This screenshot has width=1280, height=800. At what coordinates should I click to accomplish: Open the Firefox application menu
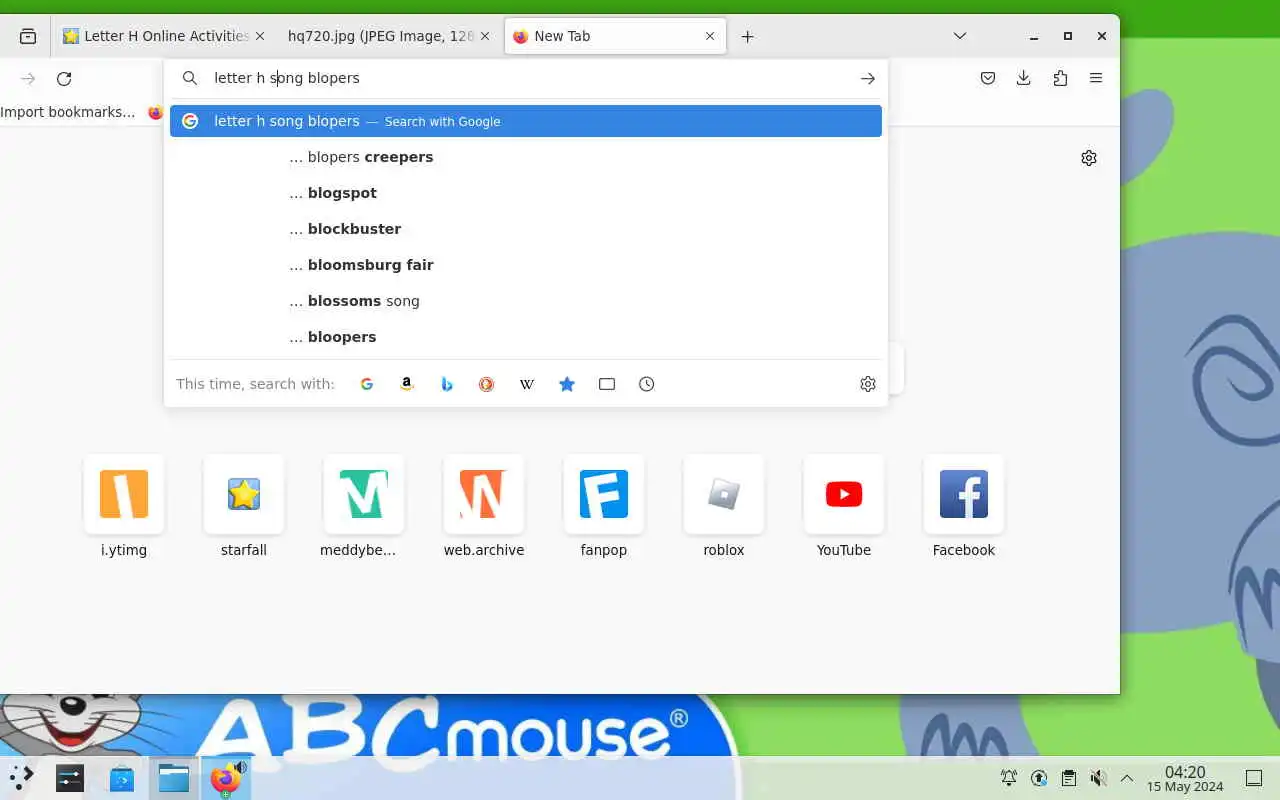(1096, 78)
